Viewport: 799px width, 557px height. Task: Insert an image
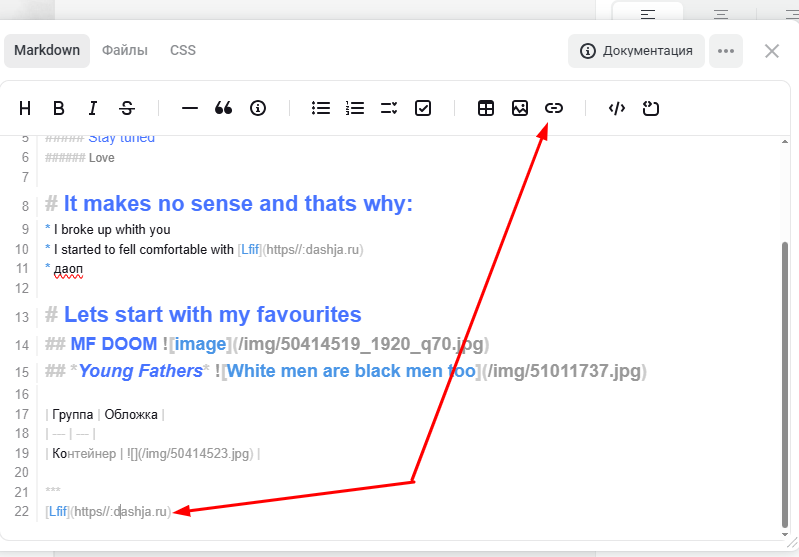(520, 108)
